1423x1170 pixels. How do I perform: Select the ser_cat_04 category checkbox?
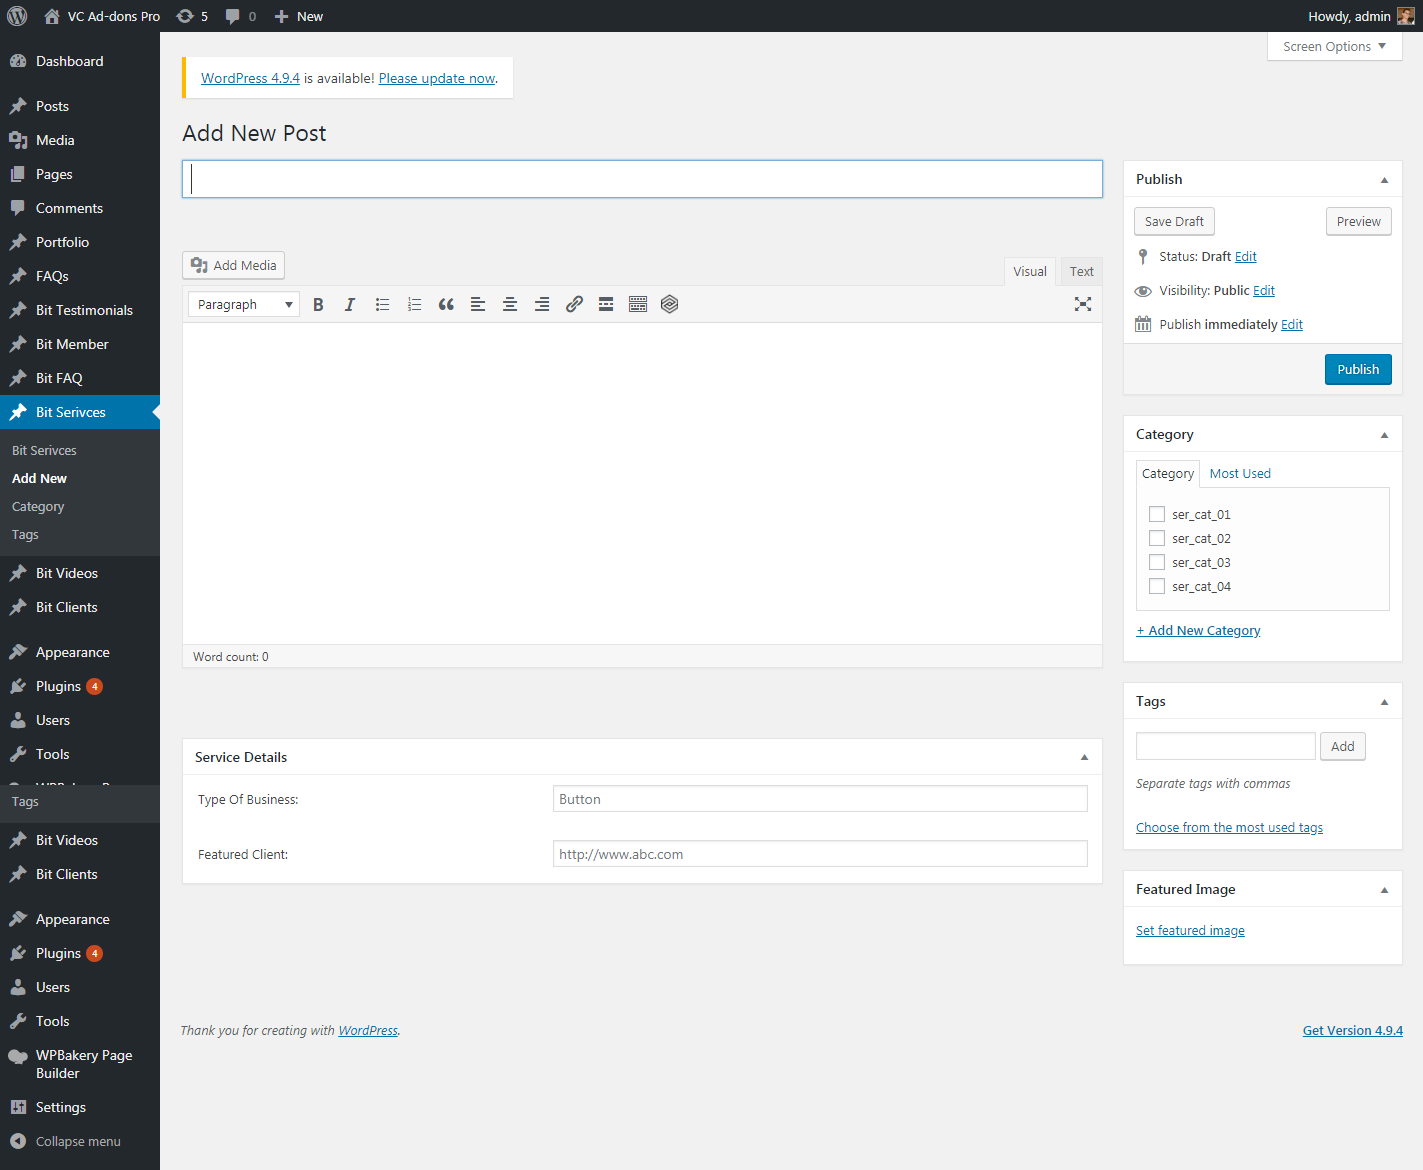(x=1157, y=586)
